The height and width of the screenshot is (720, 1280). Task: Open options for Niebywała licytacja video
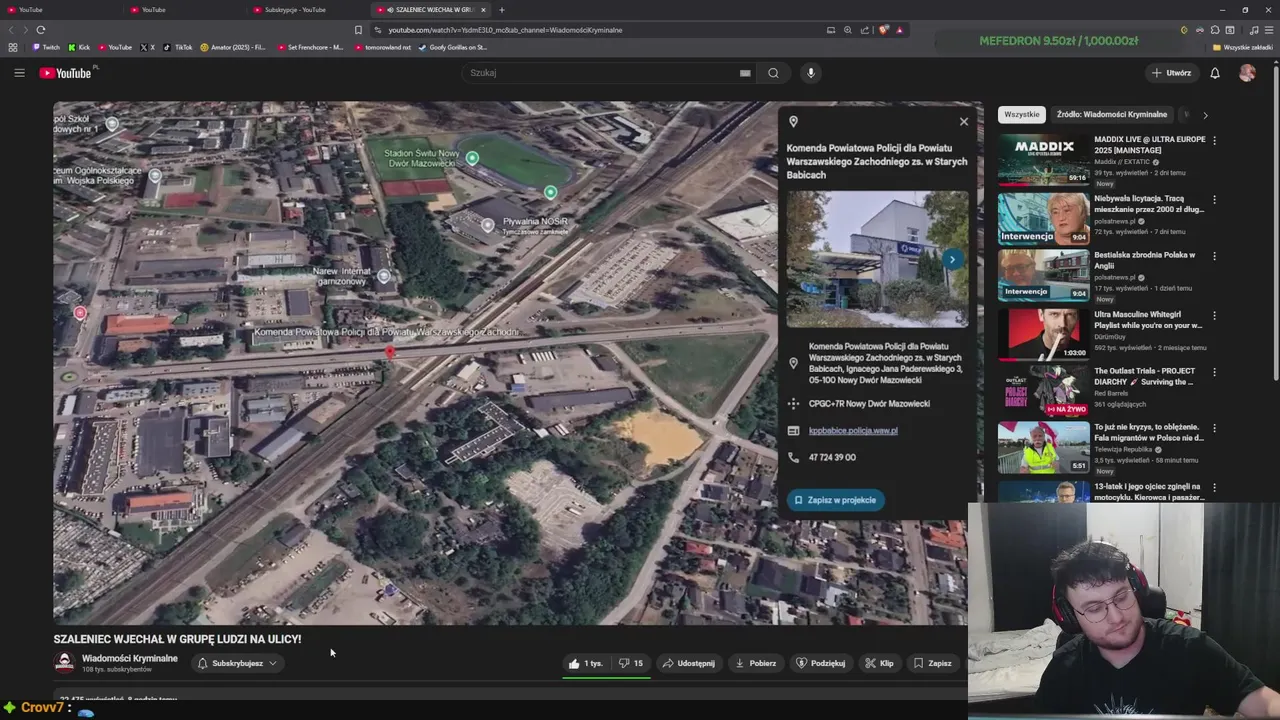click(1214, 199)
